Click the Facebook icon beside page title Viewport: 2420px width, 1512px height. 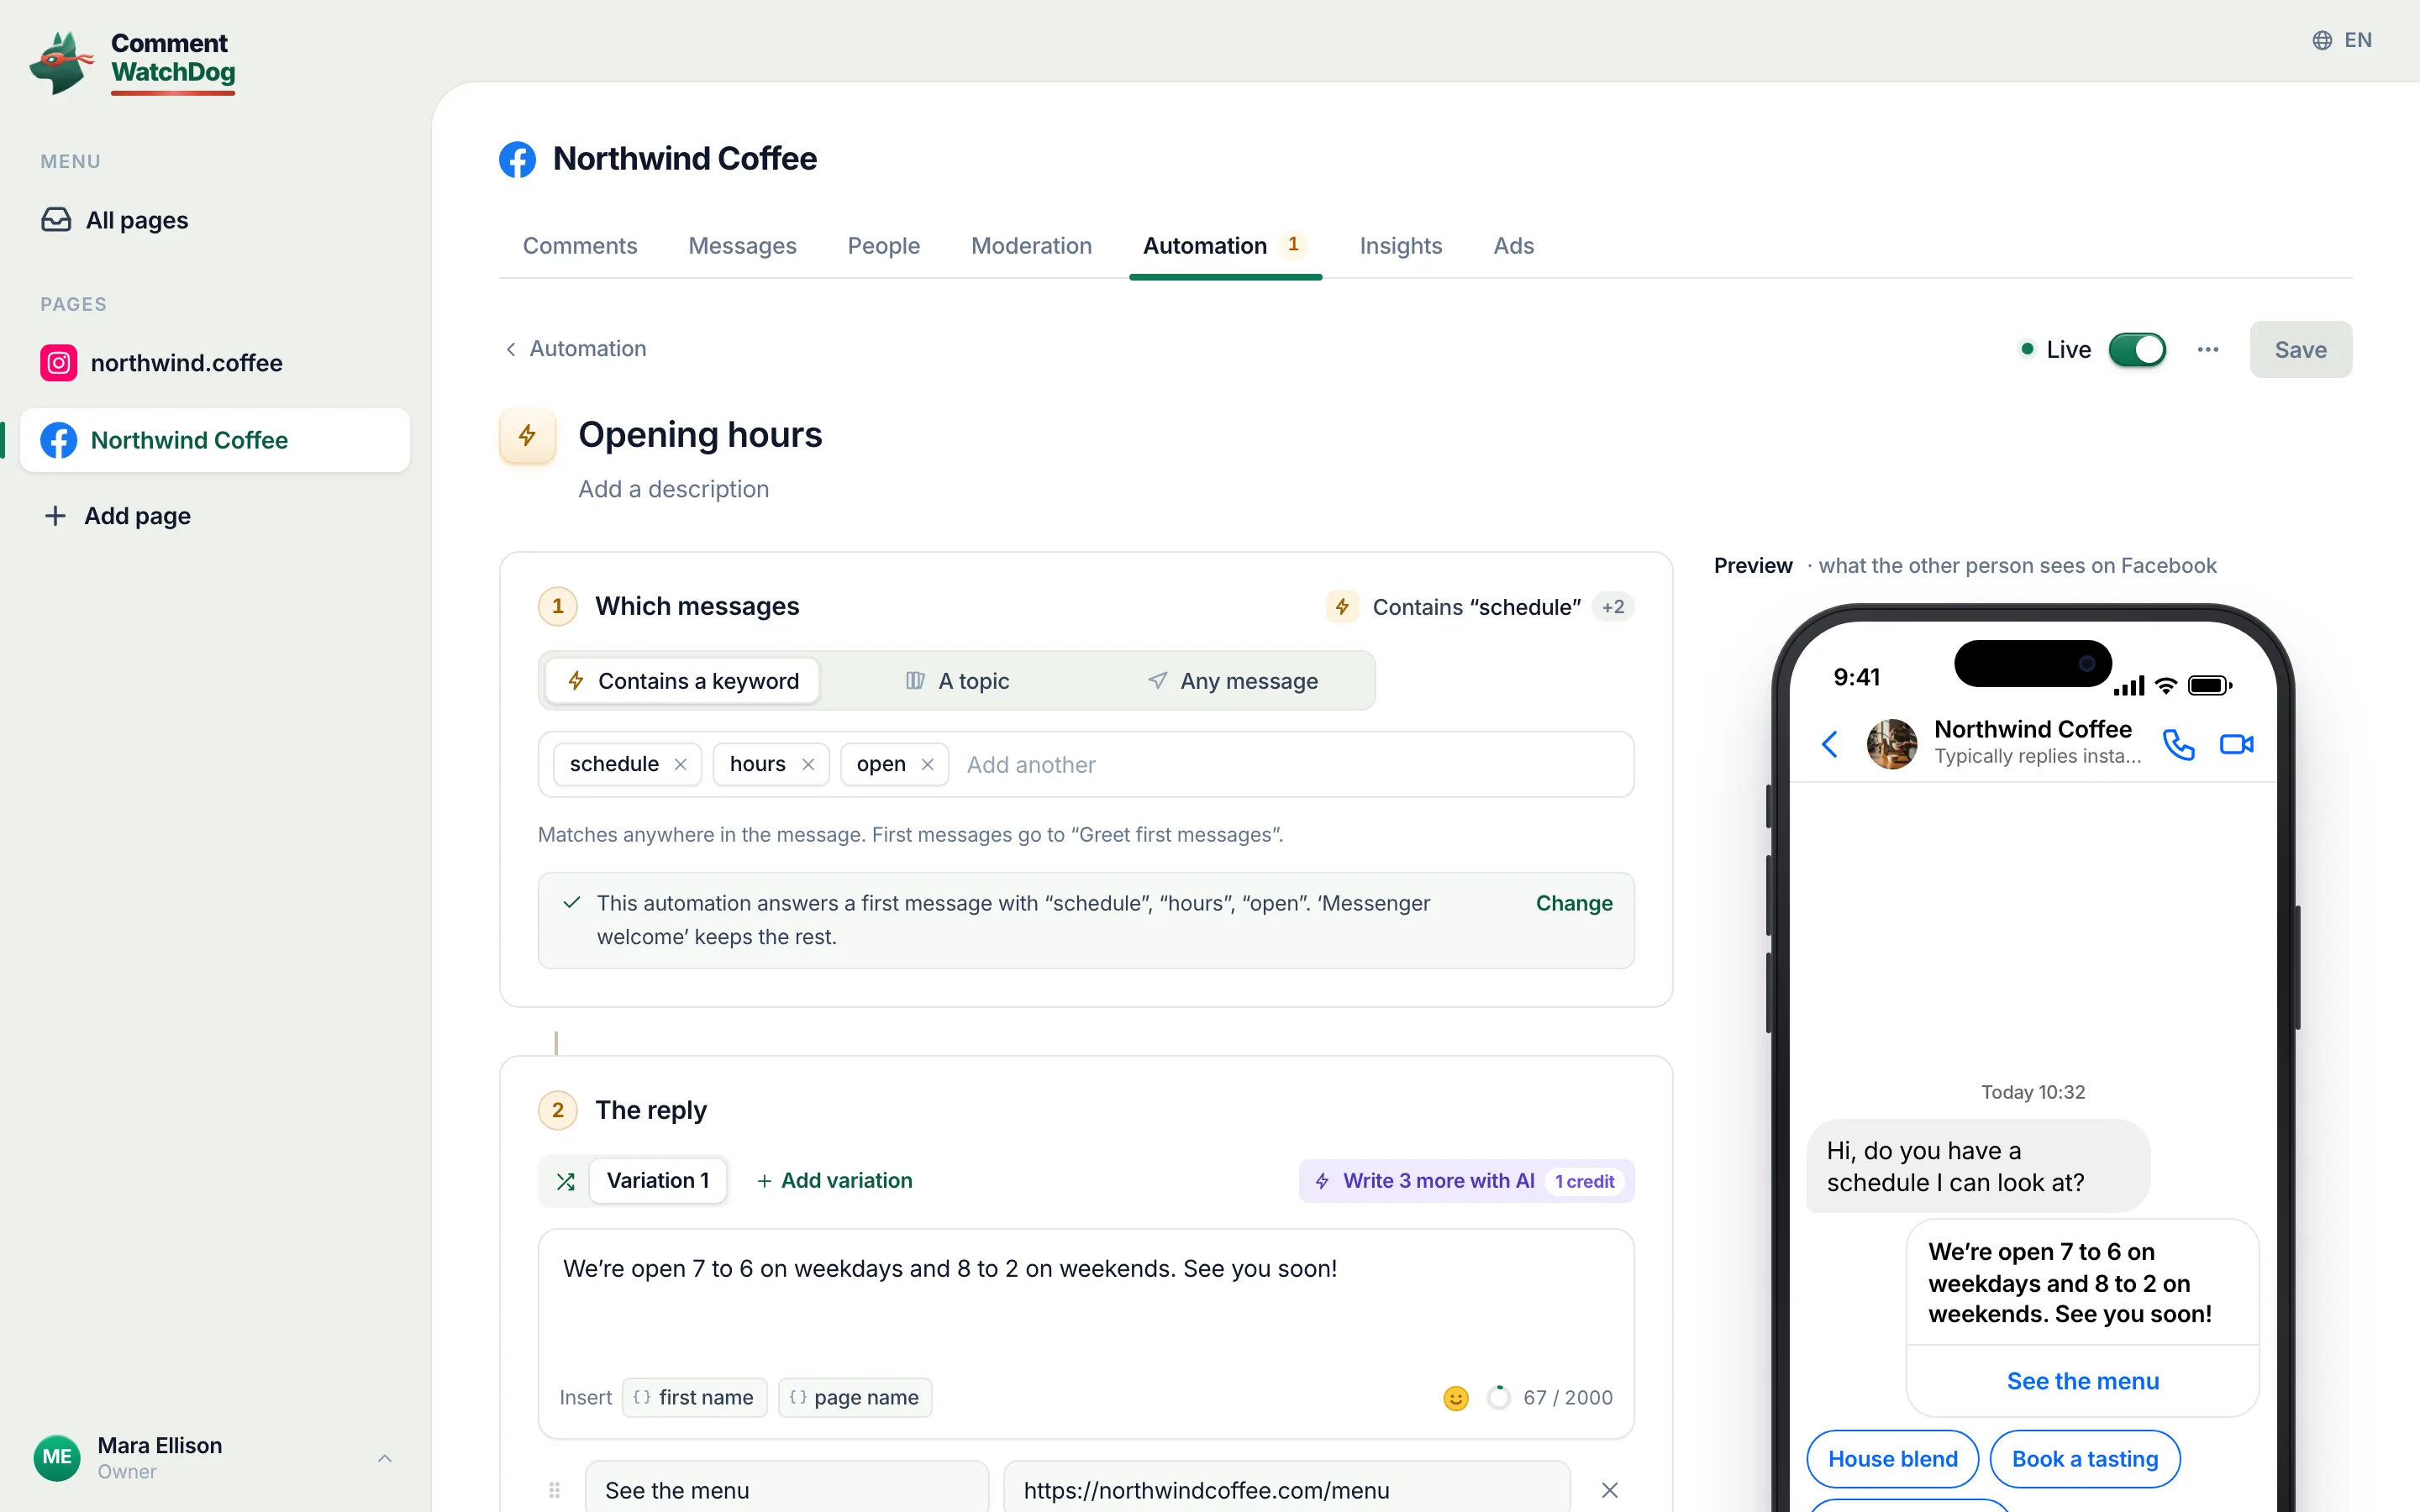tap(517, 159)
